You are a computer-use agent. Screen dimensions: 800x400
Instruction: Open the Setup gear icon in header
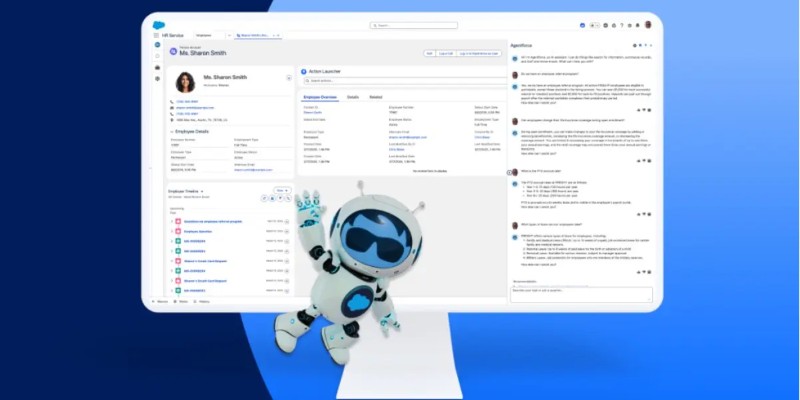point(630,25)
